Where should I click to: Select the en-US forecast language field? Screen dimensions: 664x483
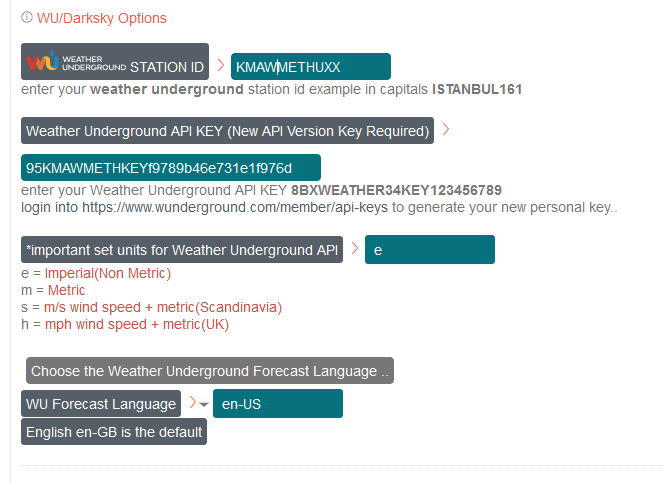coord(278,404)
